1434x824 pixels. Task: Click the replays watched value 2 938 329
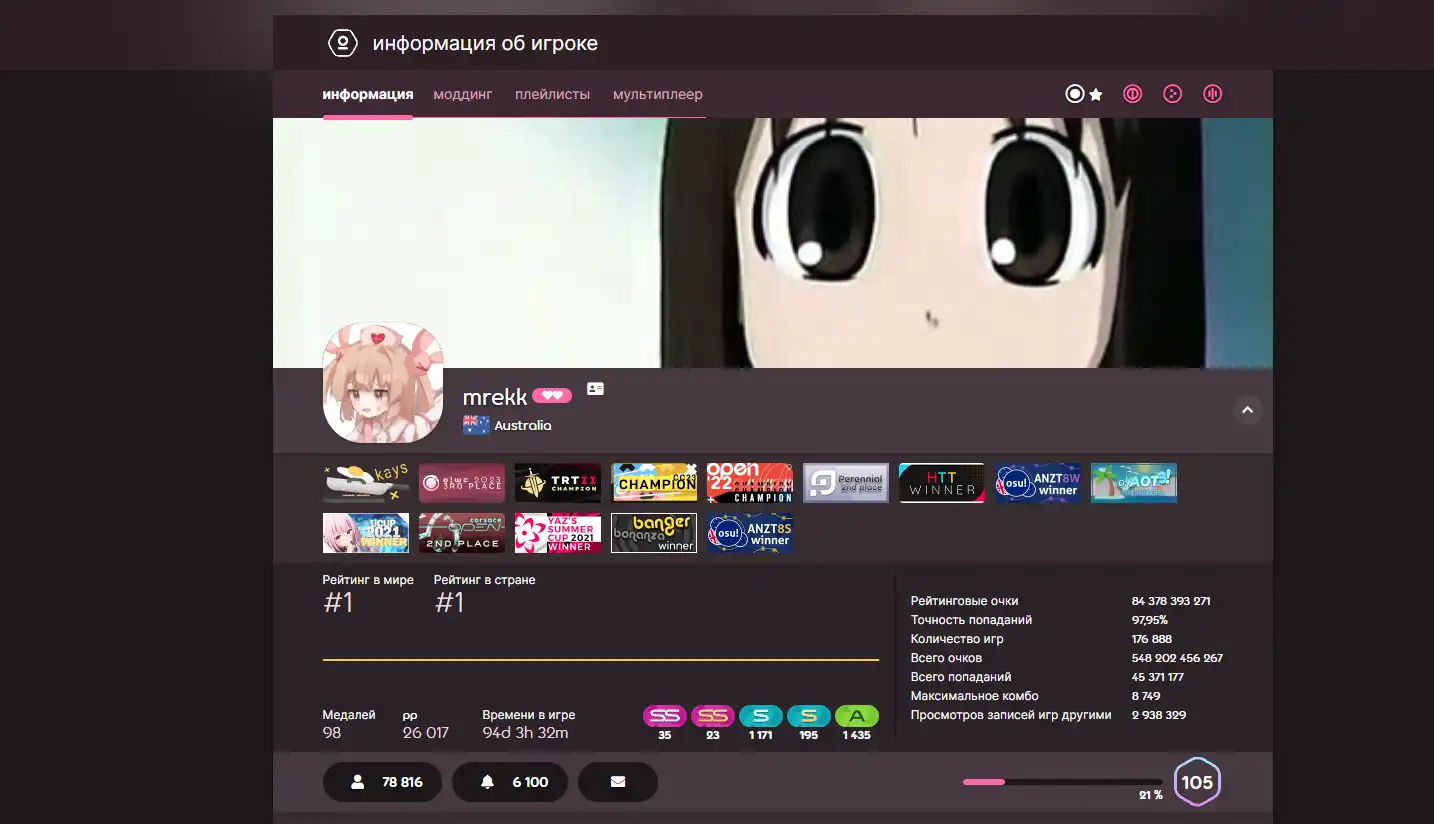1159,715
